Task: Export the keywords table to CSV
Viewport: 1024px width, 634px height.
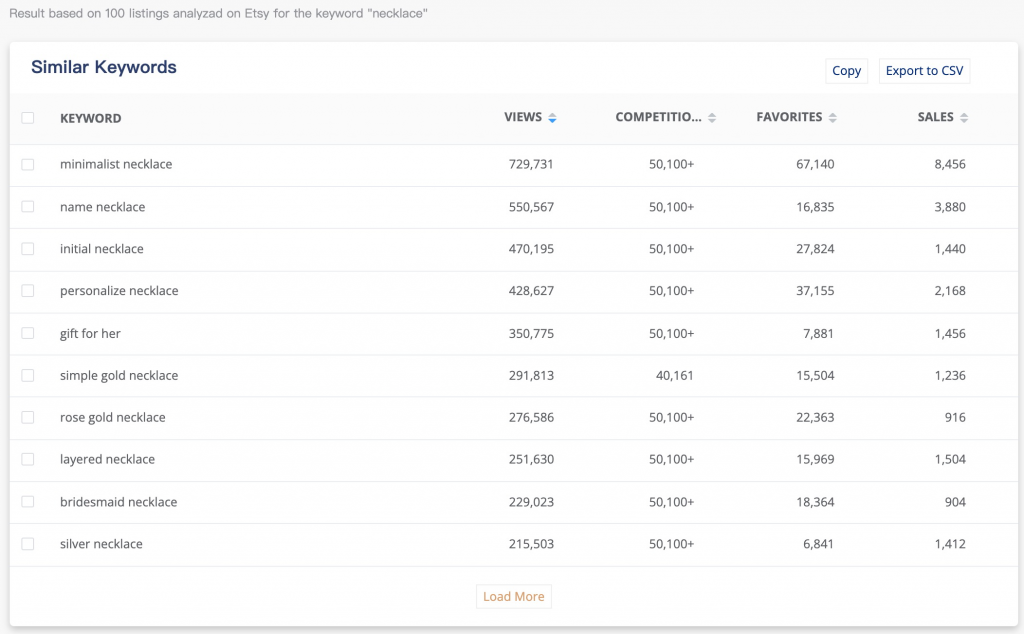Action: [x=924, y=71]
